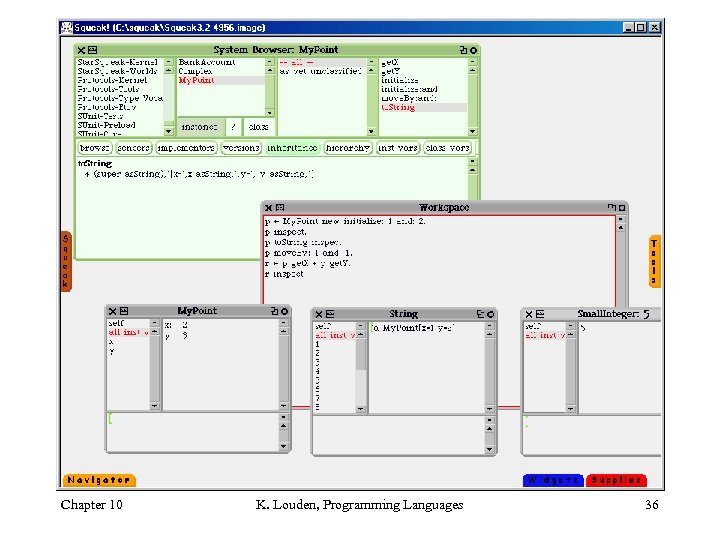The height and width of the screenshot is (540, 720).
Task: Click the browse button in System Browser
Action: tap(95, 148)
